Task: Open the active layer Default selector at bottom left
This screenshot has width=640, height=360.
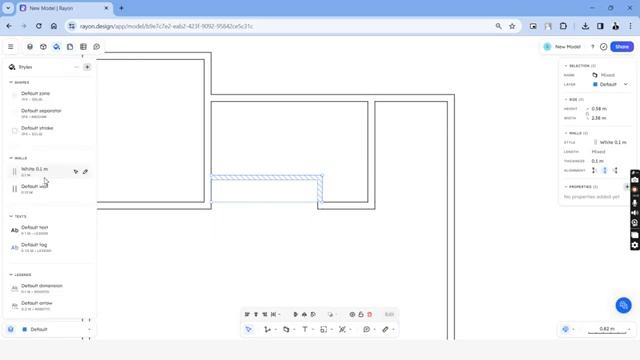Action: (56, 329)
